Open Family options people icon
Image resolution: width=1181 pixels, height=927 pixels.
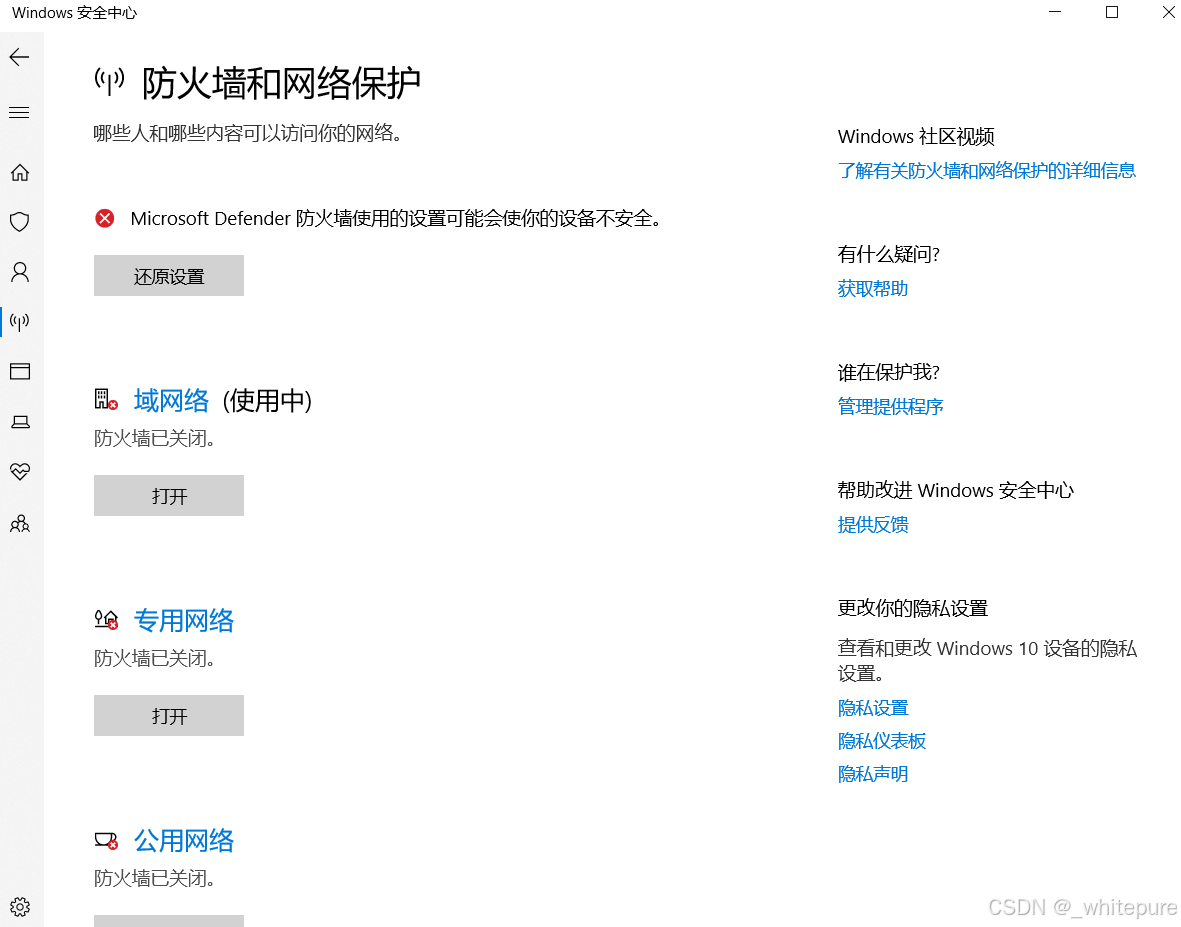point(20,523)
